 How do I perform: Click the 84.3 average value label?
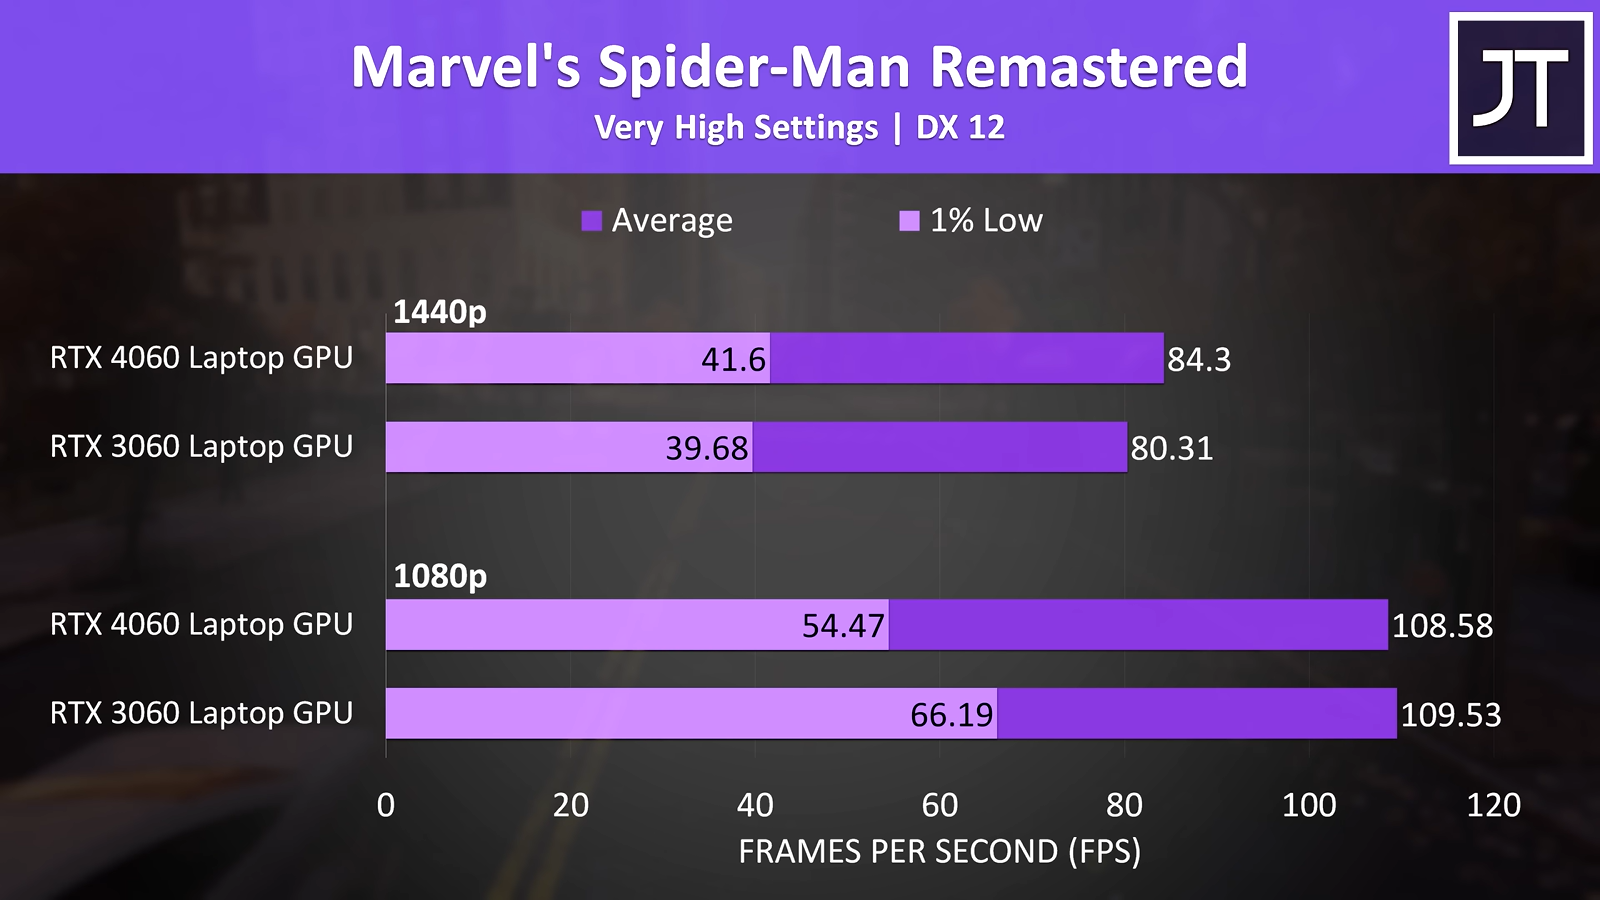click(1199, 359)
